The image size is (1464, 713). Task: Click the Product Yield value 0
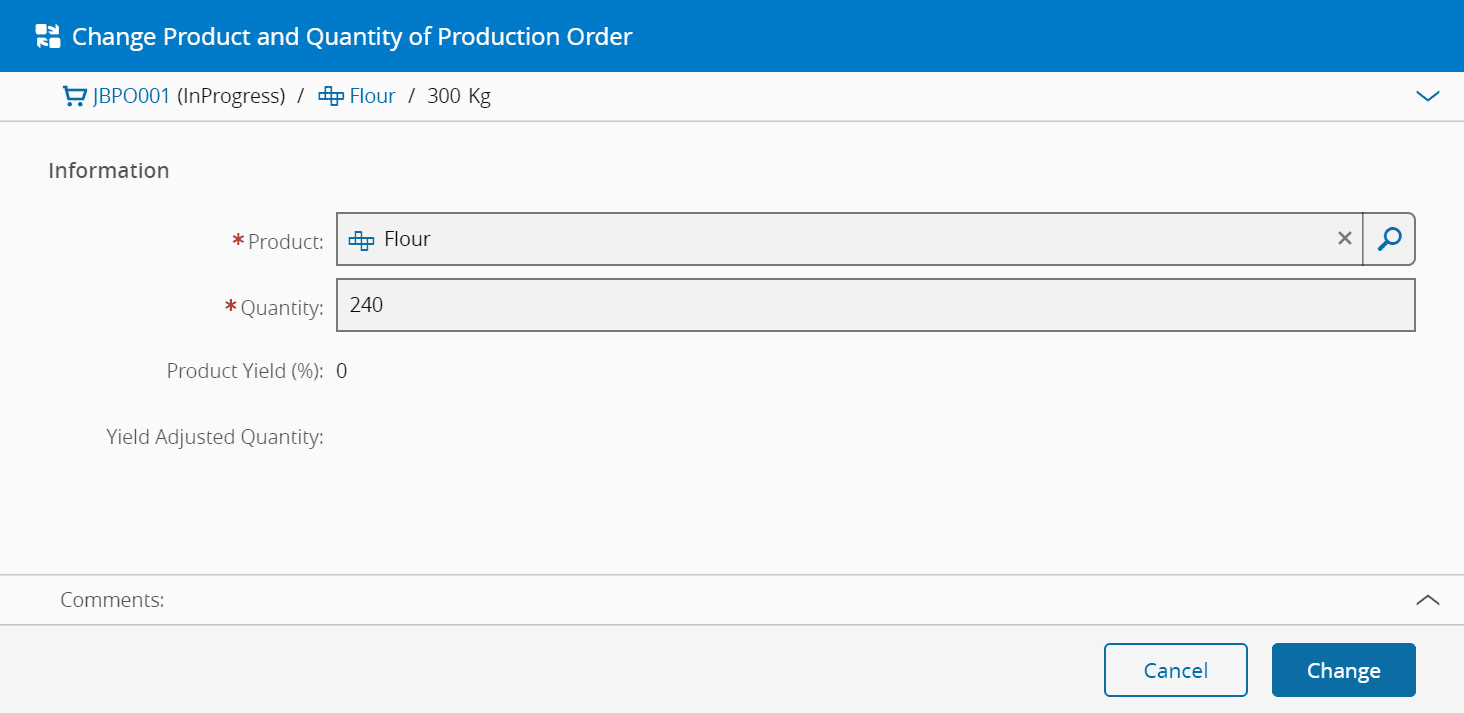pos(342,371)
